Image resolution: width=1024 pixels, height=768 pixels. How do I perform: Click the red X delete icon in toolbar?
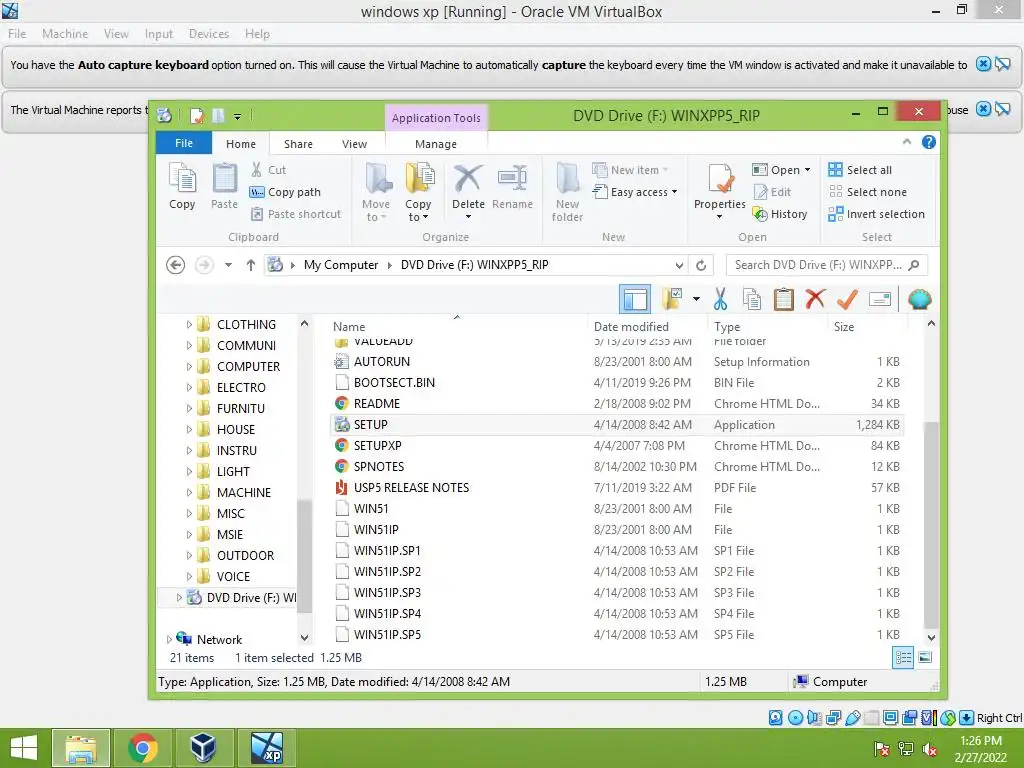click(815, 299)
